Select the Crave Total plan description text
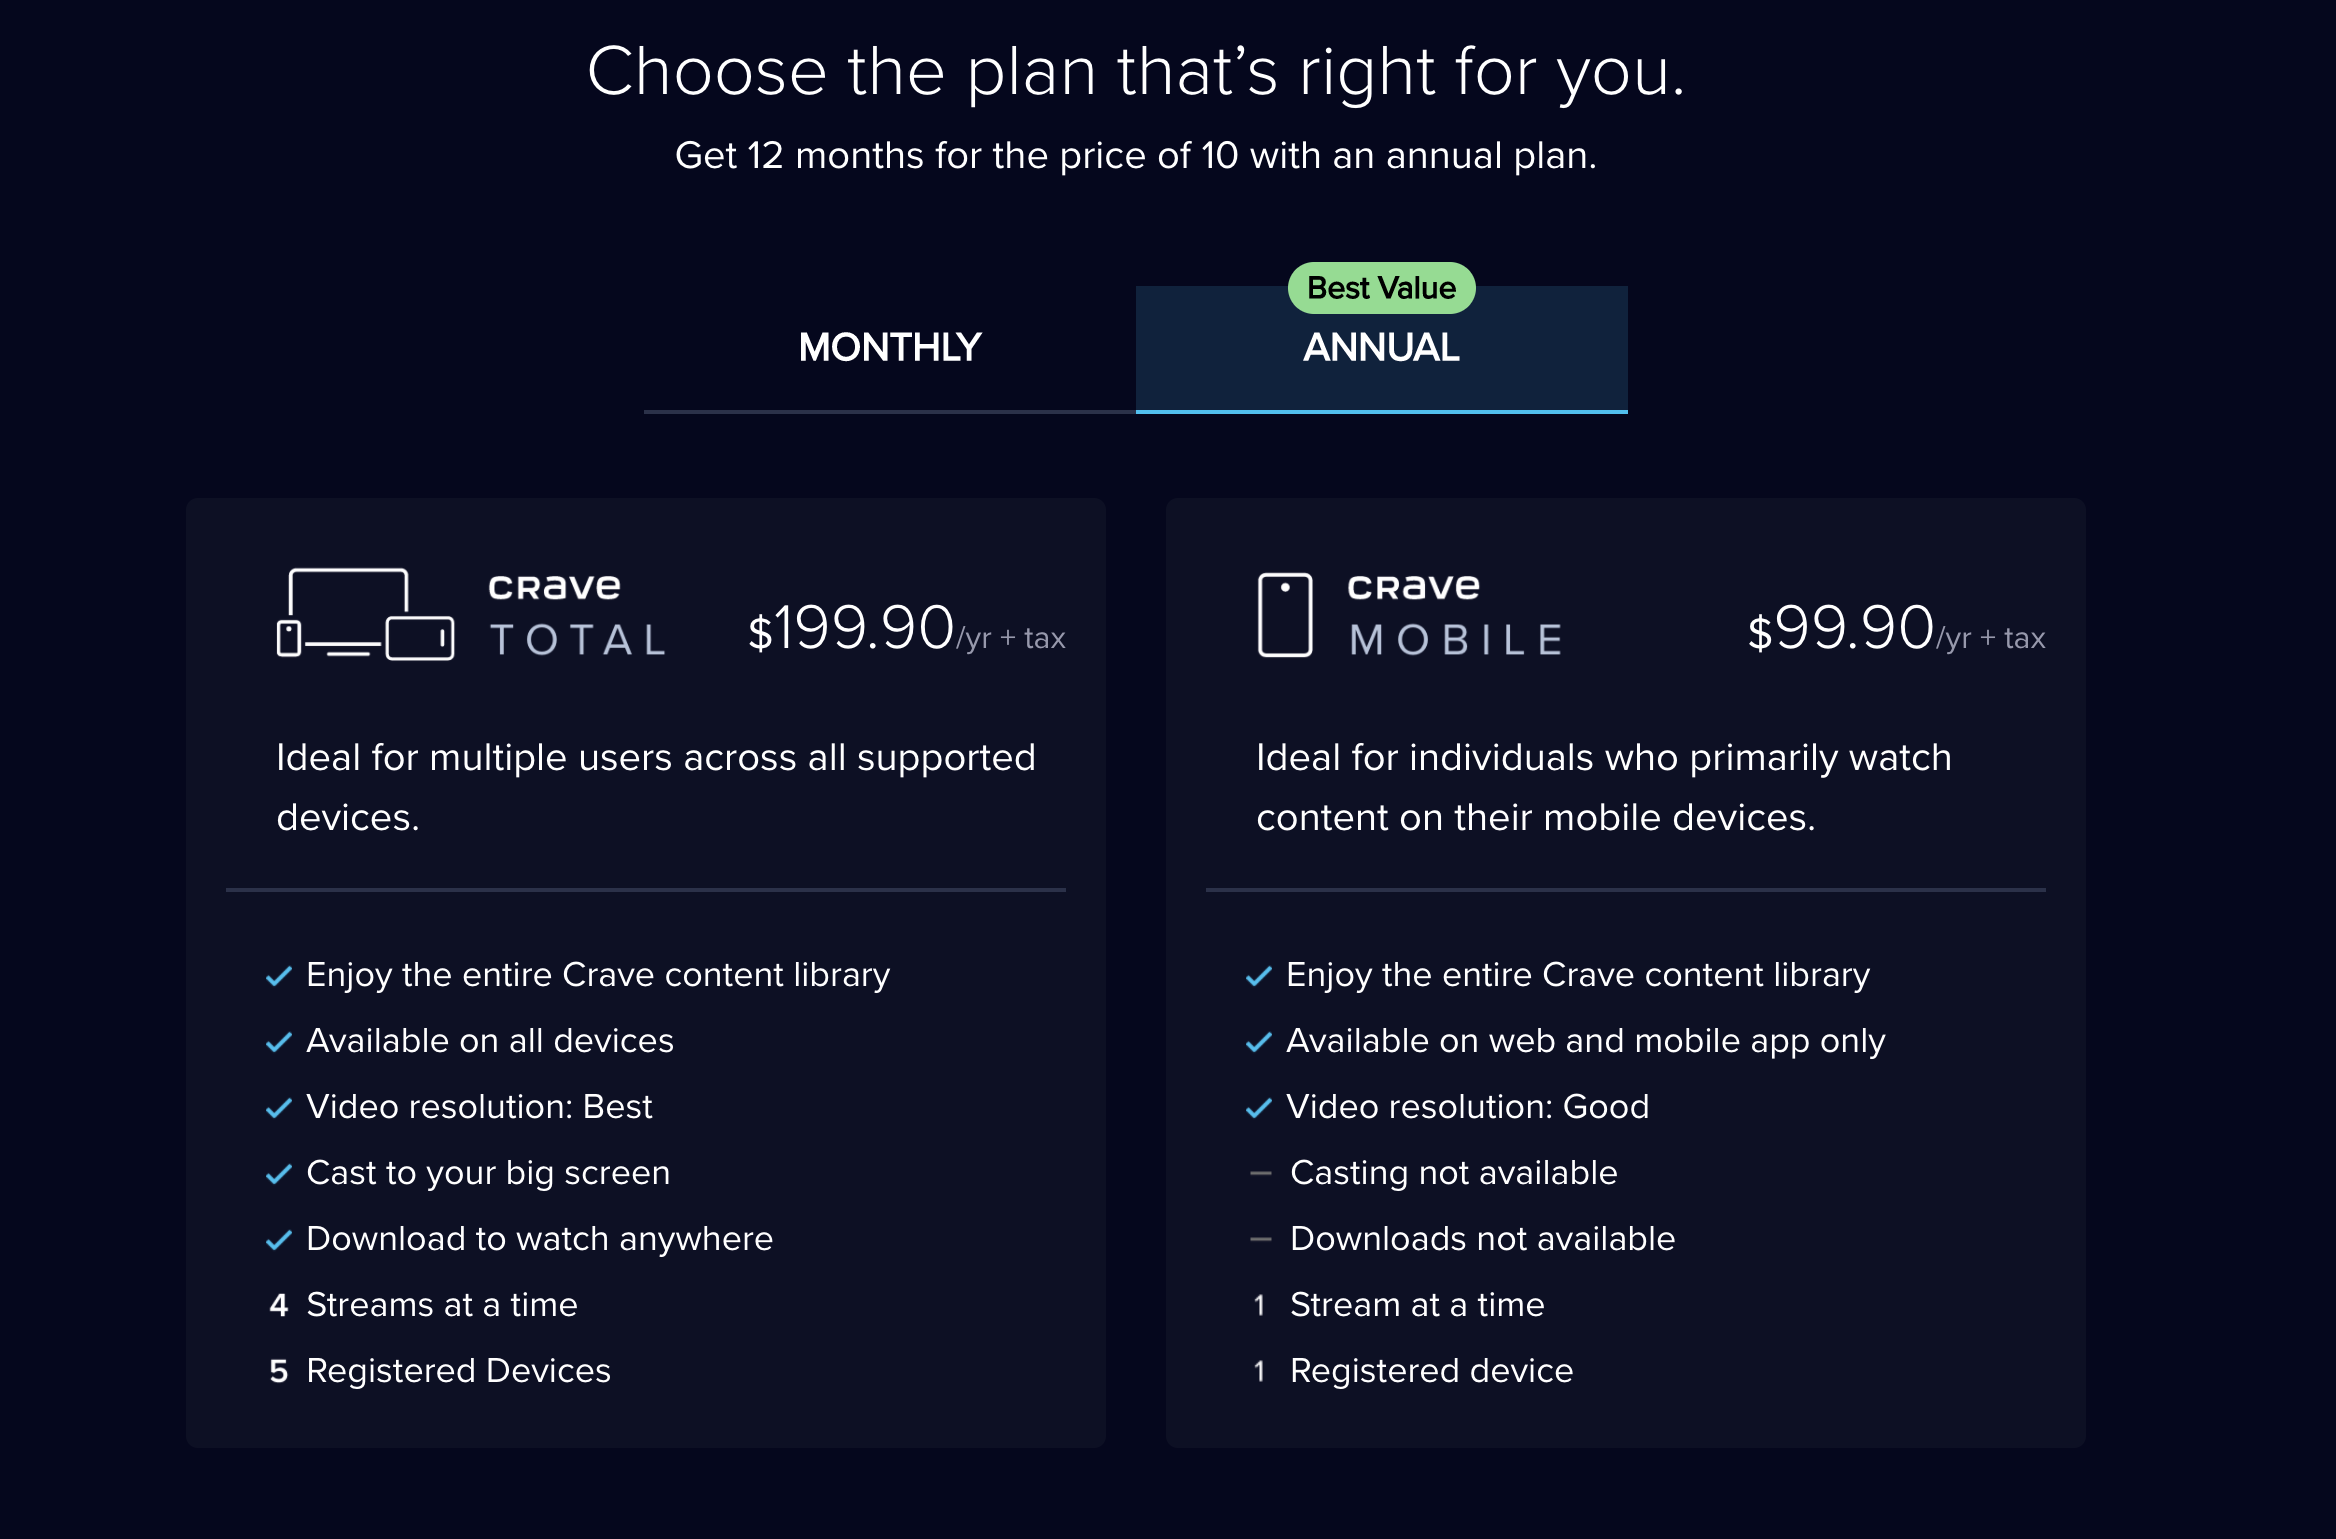Screen dimensions: 2336x1539 [x=656, y=787]
